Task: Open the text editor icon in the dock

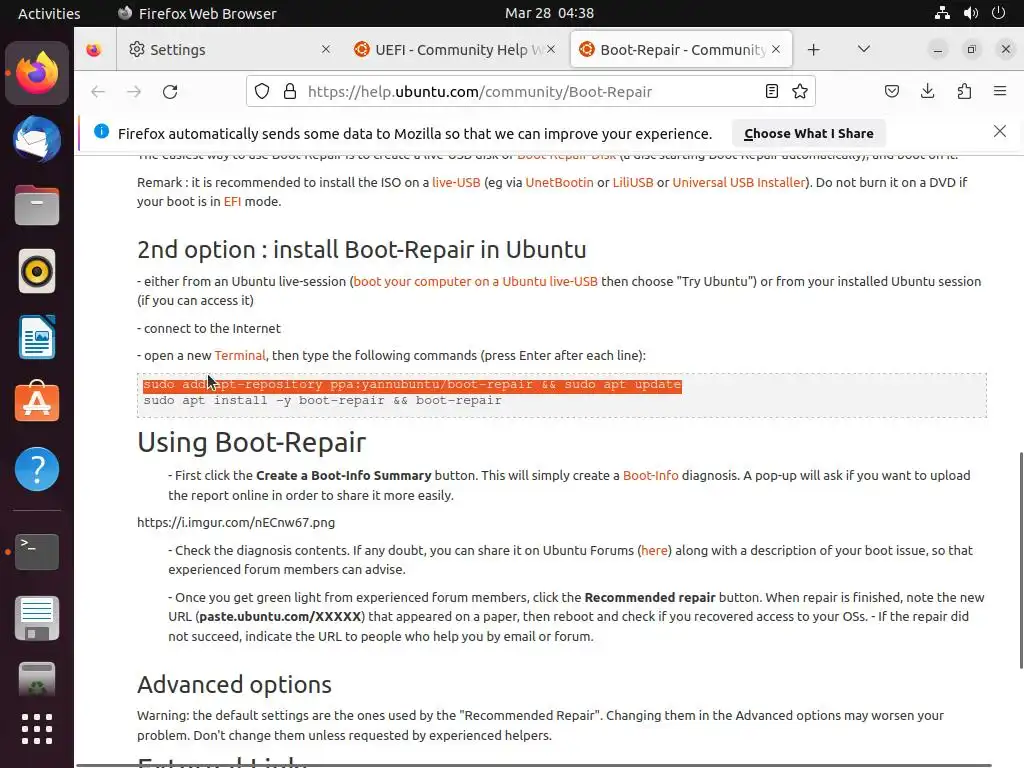Action: click(37, 618)
